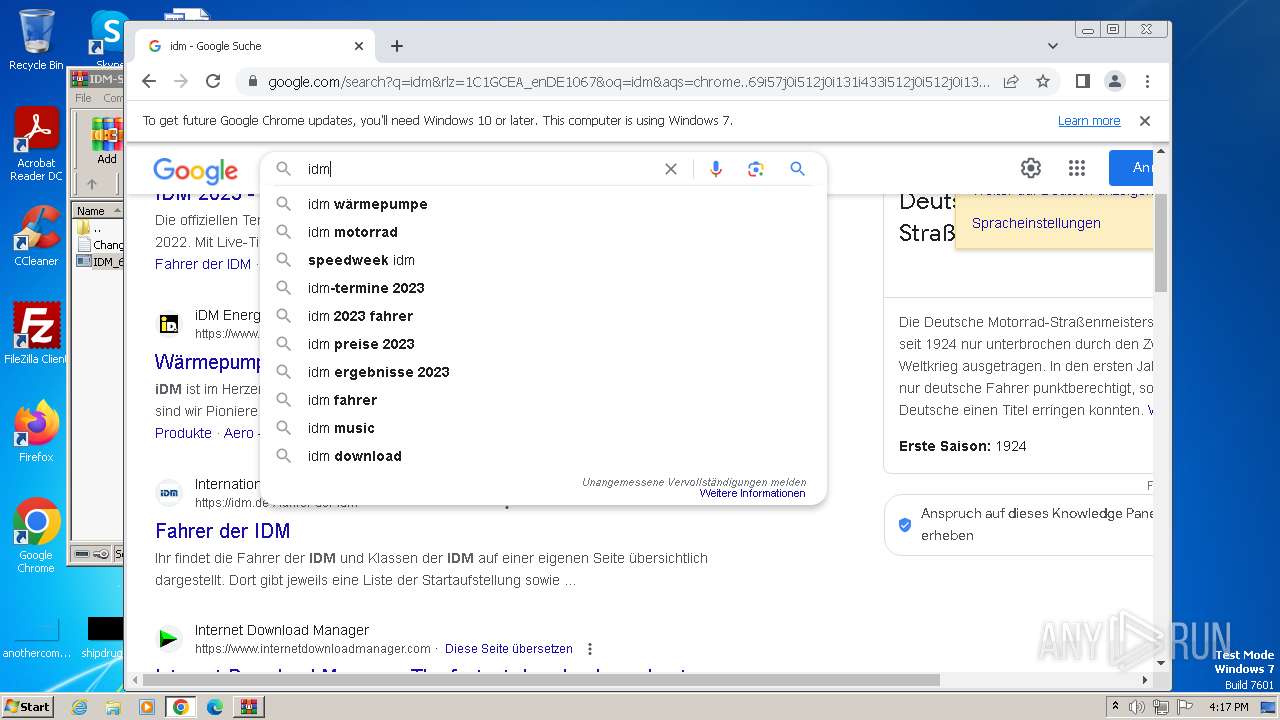Switch to WinRAR window in taskbar
Image resolution: width=1280 pixels, height=720 pixels.
pyautogui.click(x=248, y=707)
